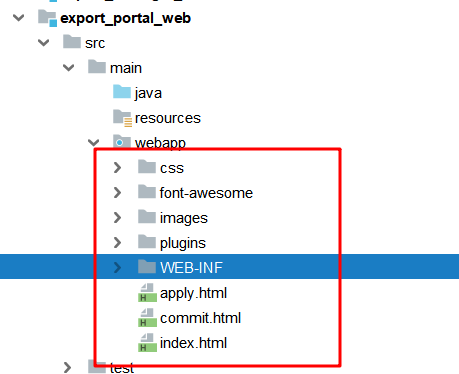Click the commit.html file icon

(147, 318)
